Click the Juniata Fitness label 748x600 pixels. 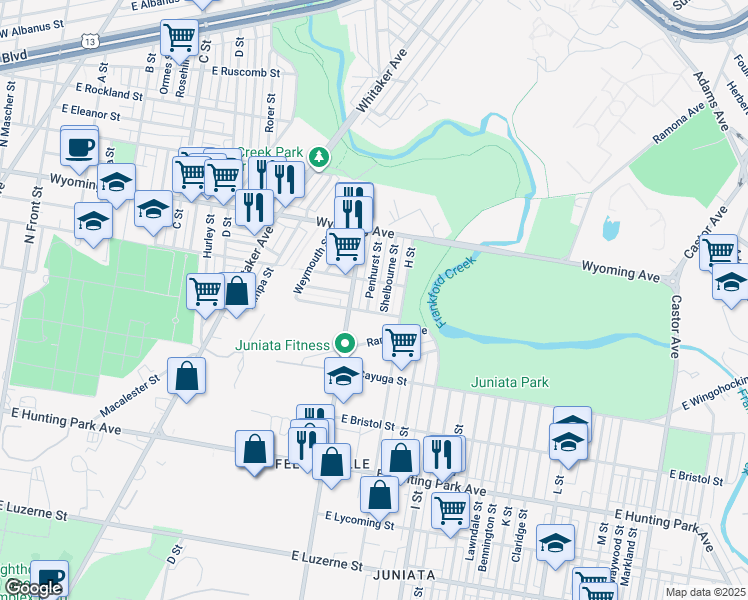click(x=282, y=345)
